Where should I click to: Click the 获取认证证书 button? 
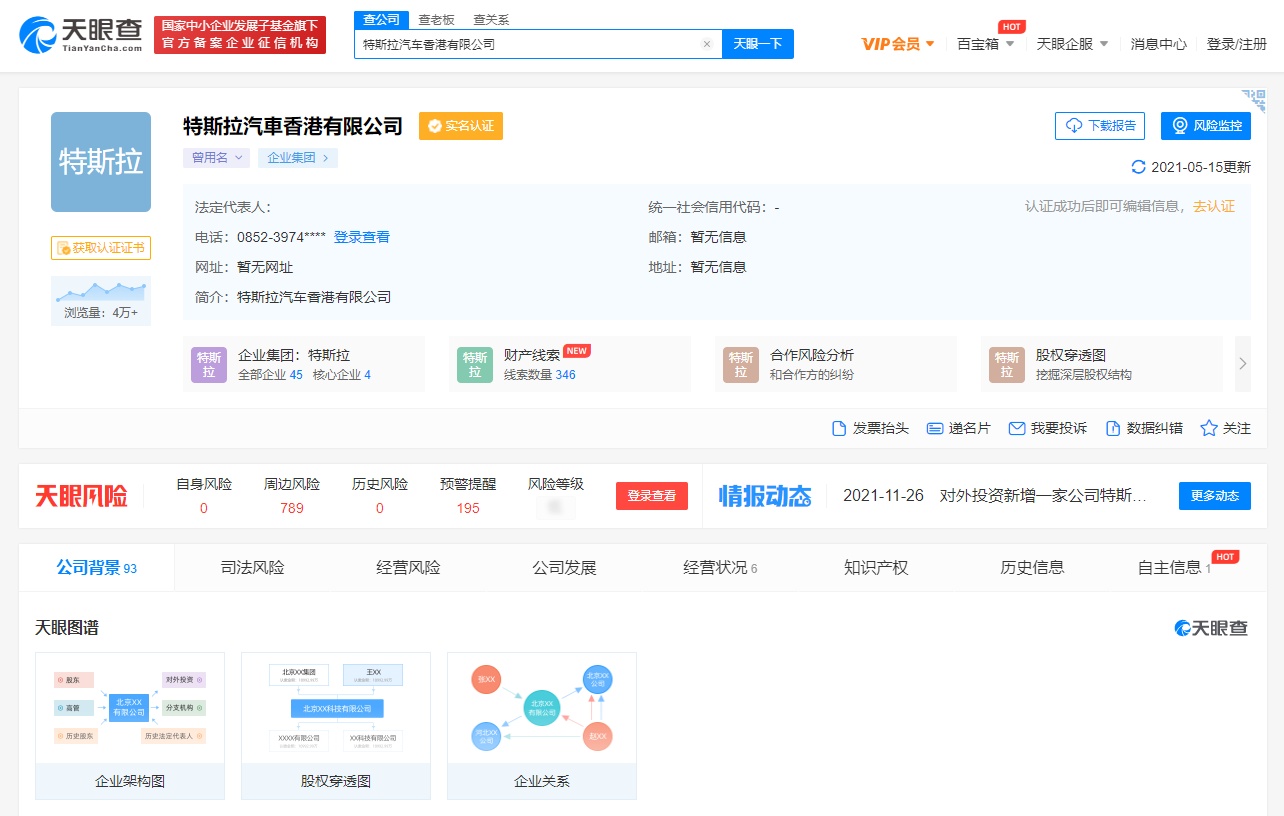[101, 248]
